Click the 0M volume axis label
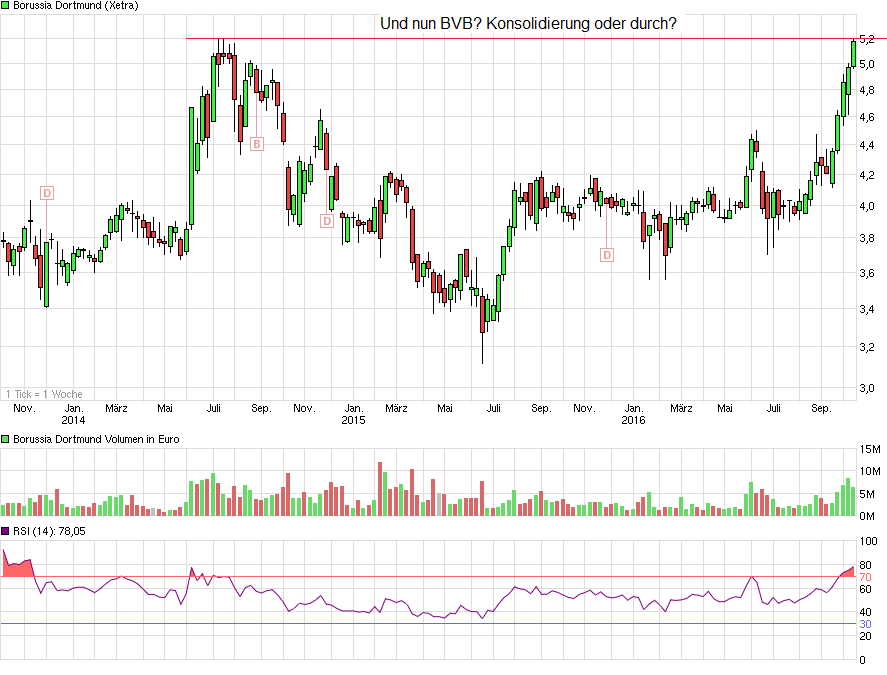Screen dimensions: 887x675 tap(868, 516)
